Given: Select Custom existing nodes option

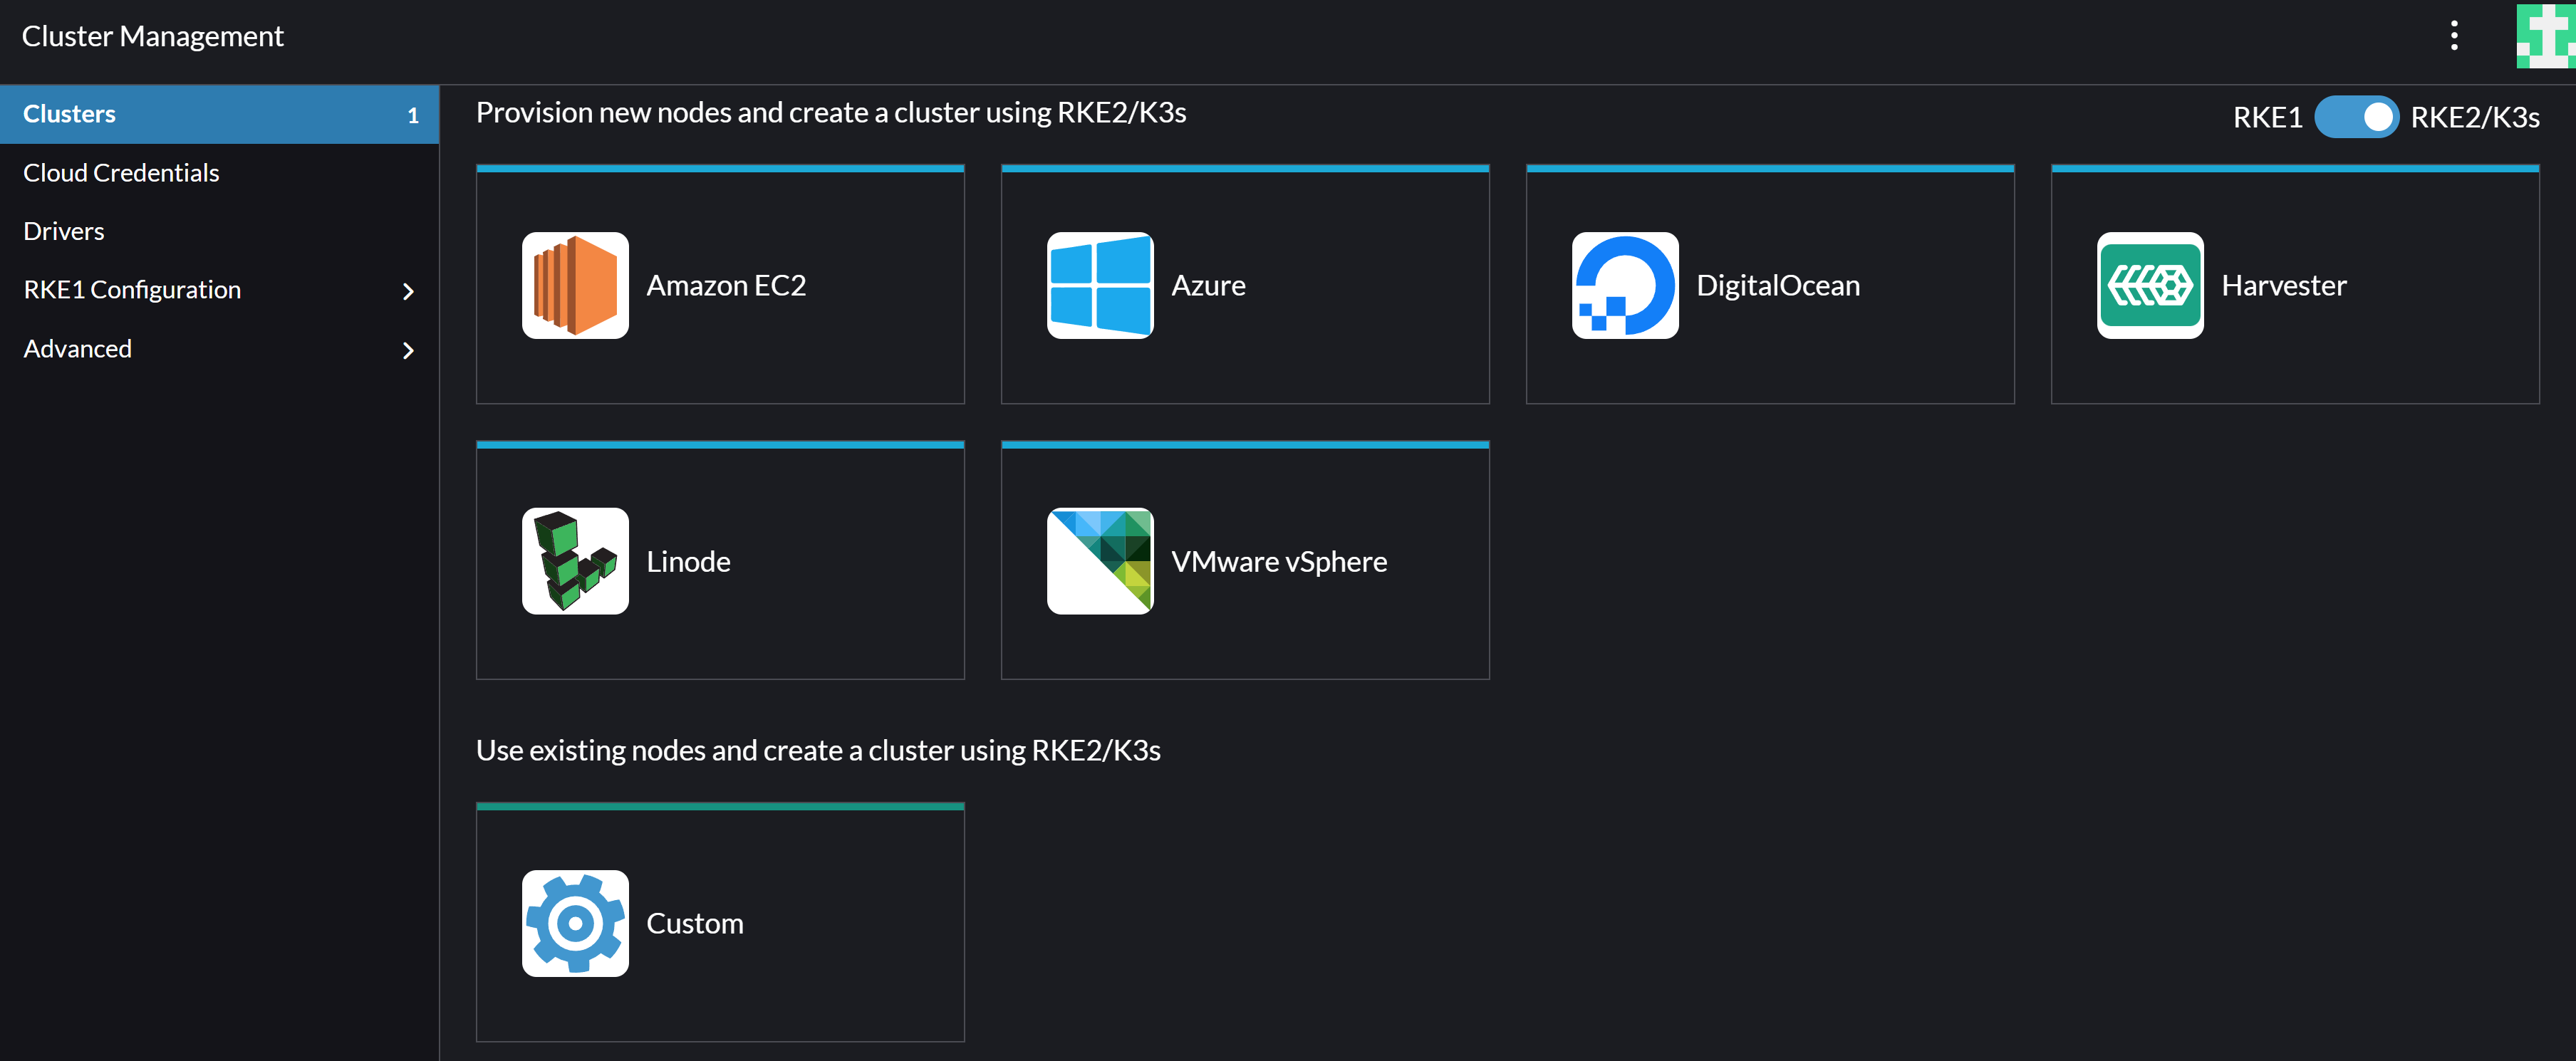Looking at the screenshot, I should click(x=720, y=921).
